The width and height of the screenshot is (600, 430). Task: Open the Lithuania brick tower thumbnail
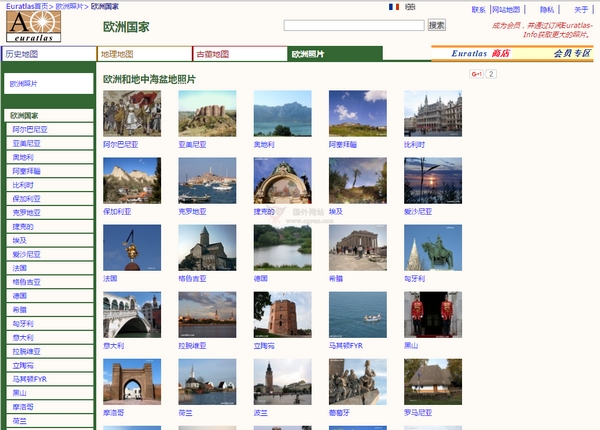tap(282, 314)
